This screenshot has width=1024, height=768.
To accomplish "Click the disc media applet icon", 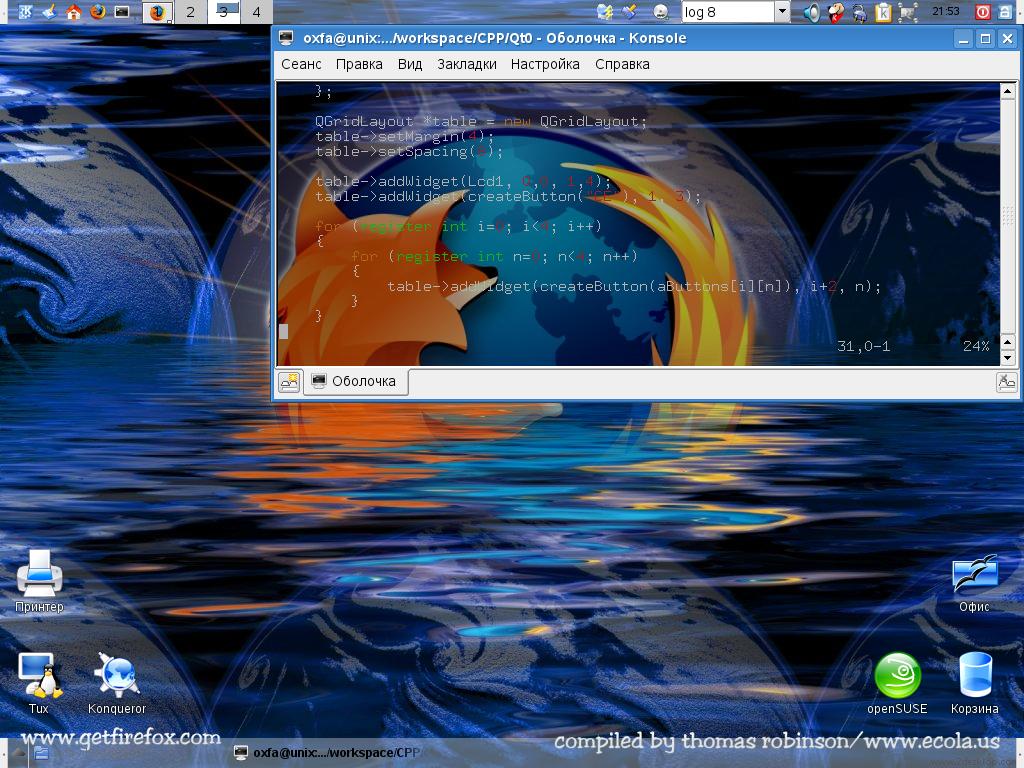I will [661, 12].
